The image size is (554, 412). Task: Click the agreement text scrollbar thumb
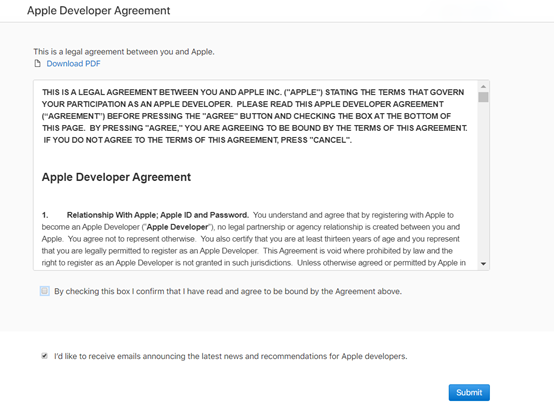click(x=483, y=97)
